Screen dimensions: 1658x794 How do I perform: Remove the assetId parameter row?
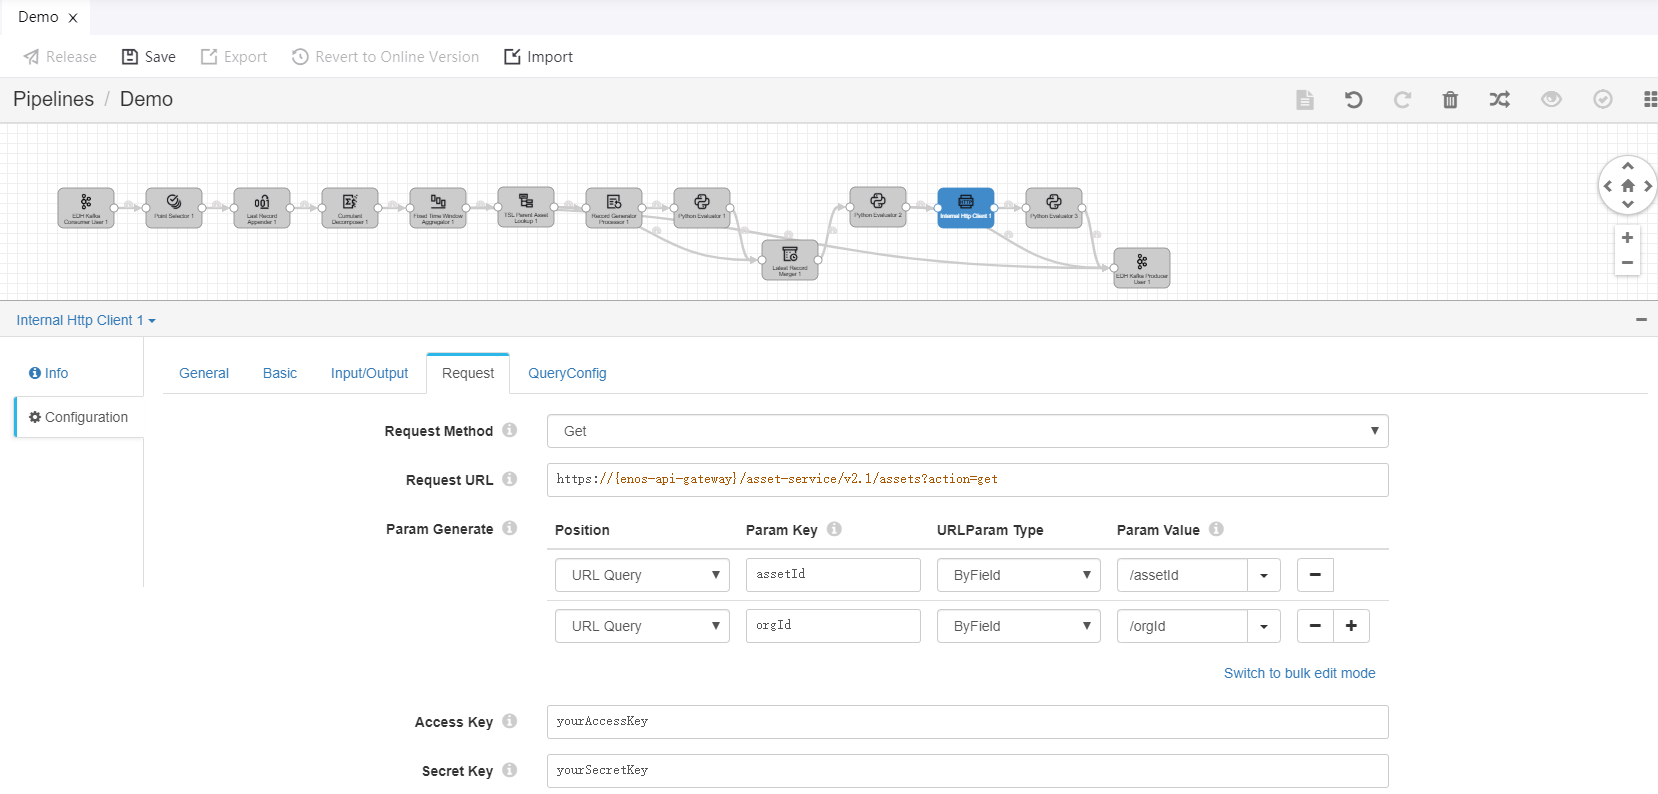(x=1315, y=575)
